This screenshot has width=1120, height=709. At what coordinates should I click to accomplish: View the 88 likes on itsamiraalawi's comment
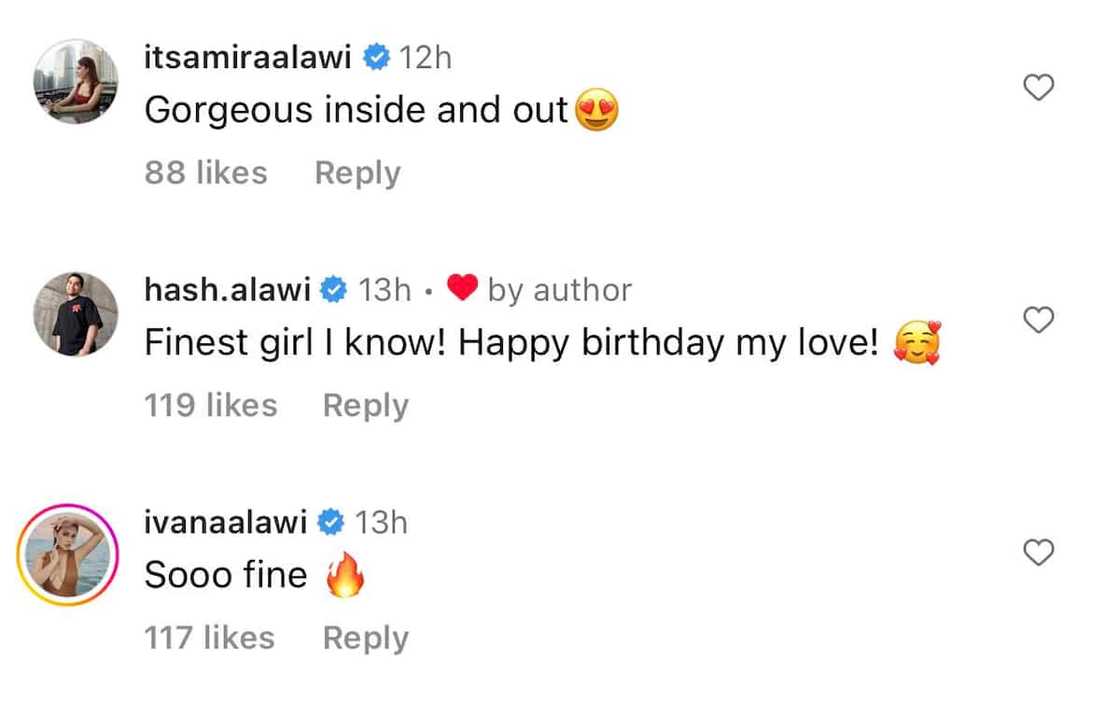(206, 173)
